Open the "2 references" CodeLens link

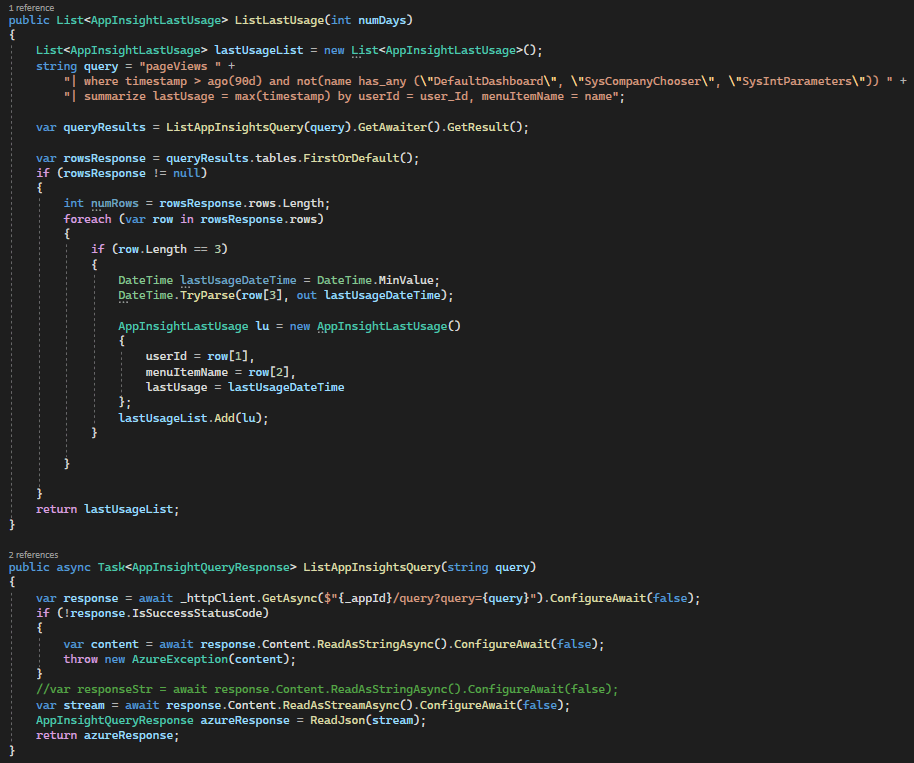(33, 554)
